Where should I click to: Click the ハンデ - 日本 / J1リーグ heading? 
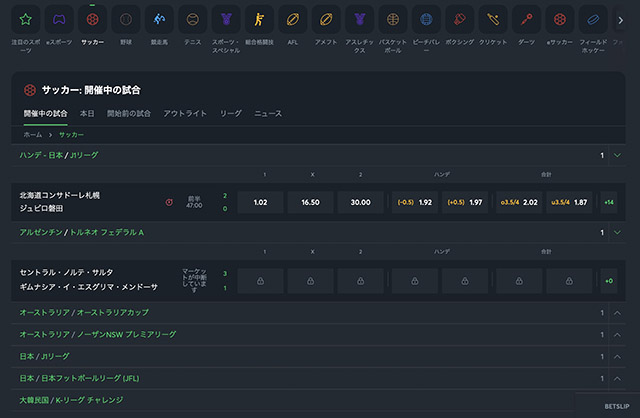(59, 155)
